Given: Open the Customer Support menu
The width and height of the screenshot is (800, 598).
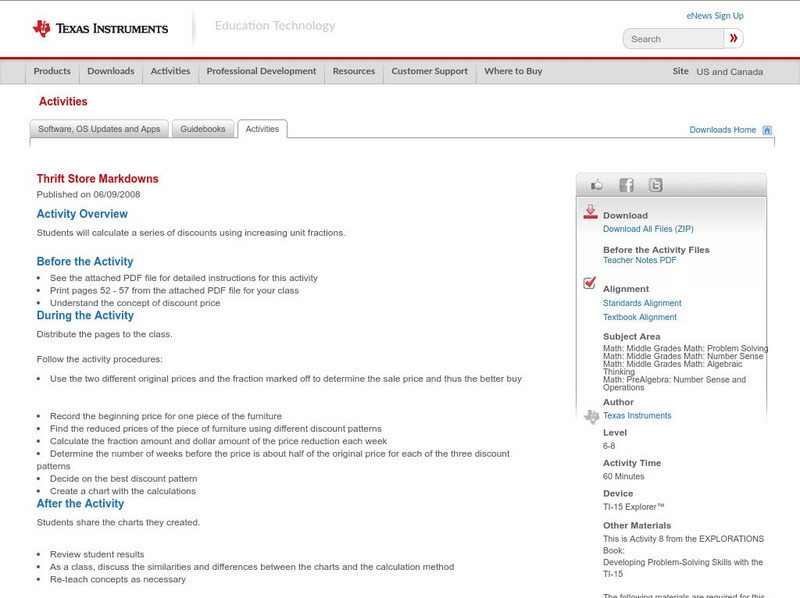Looking at the screenshot, I should (x=429, y=72).
